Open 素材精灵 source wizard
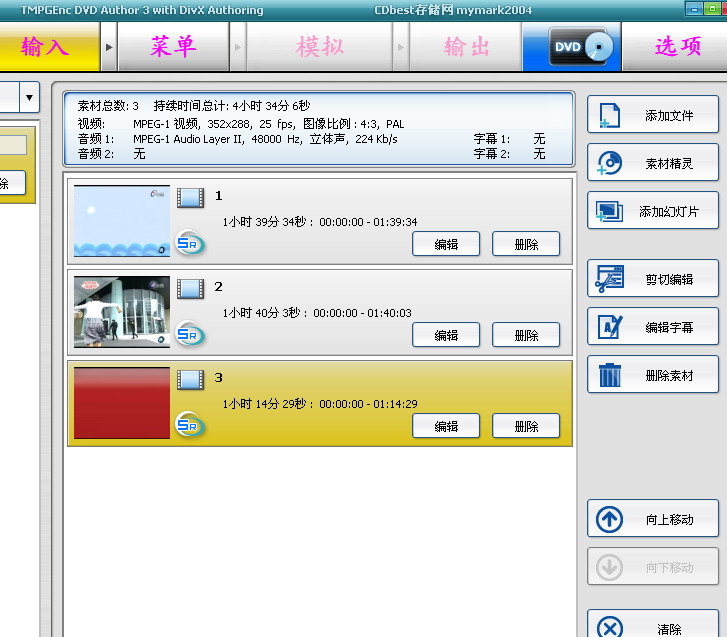Viewport: 727px width, 637px height. pos(653,163)
